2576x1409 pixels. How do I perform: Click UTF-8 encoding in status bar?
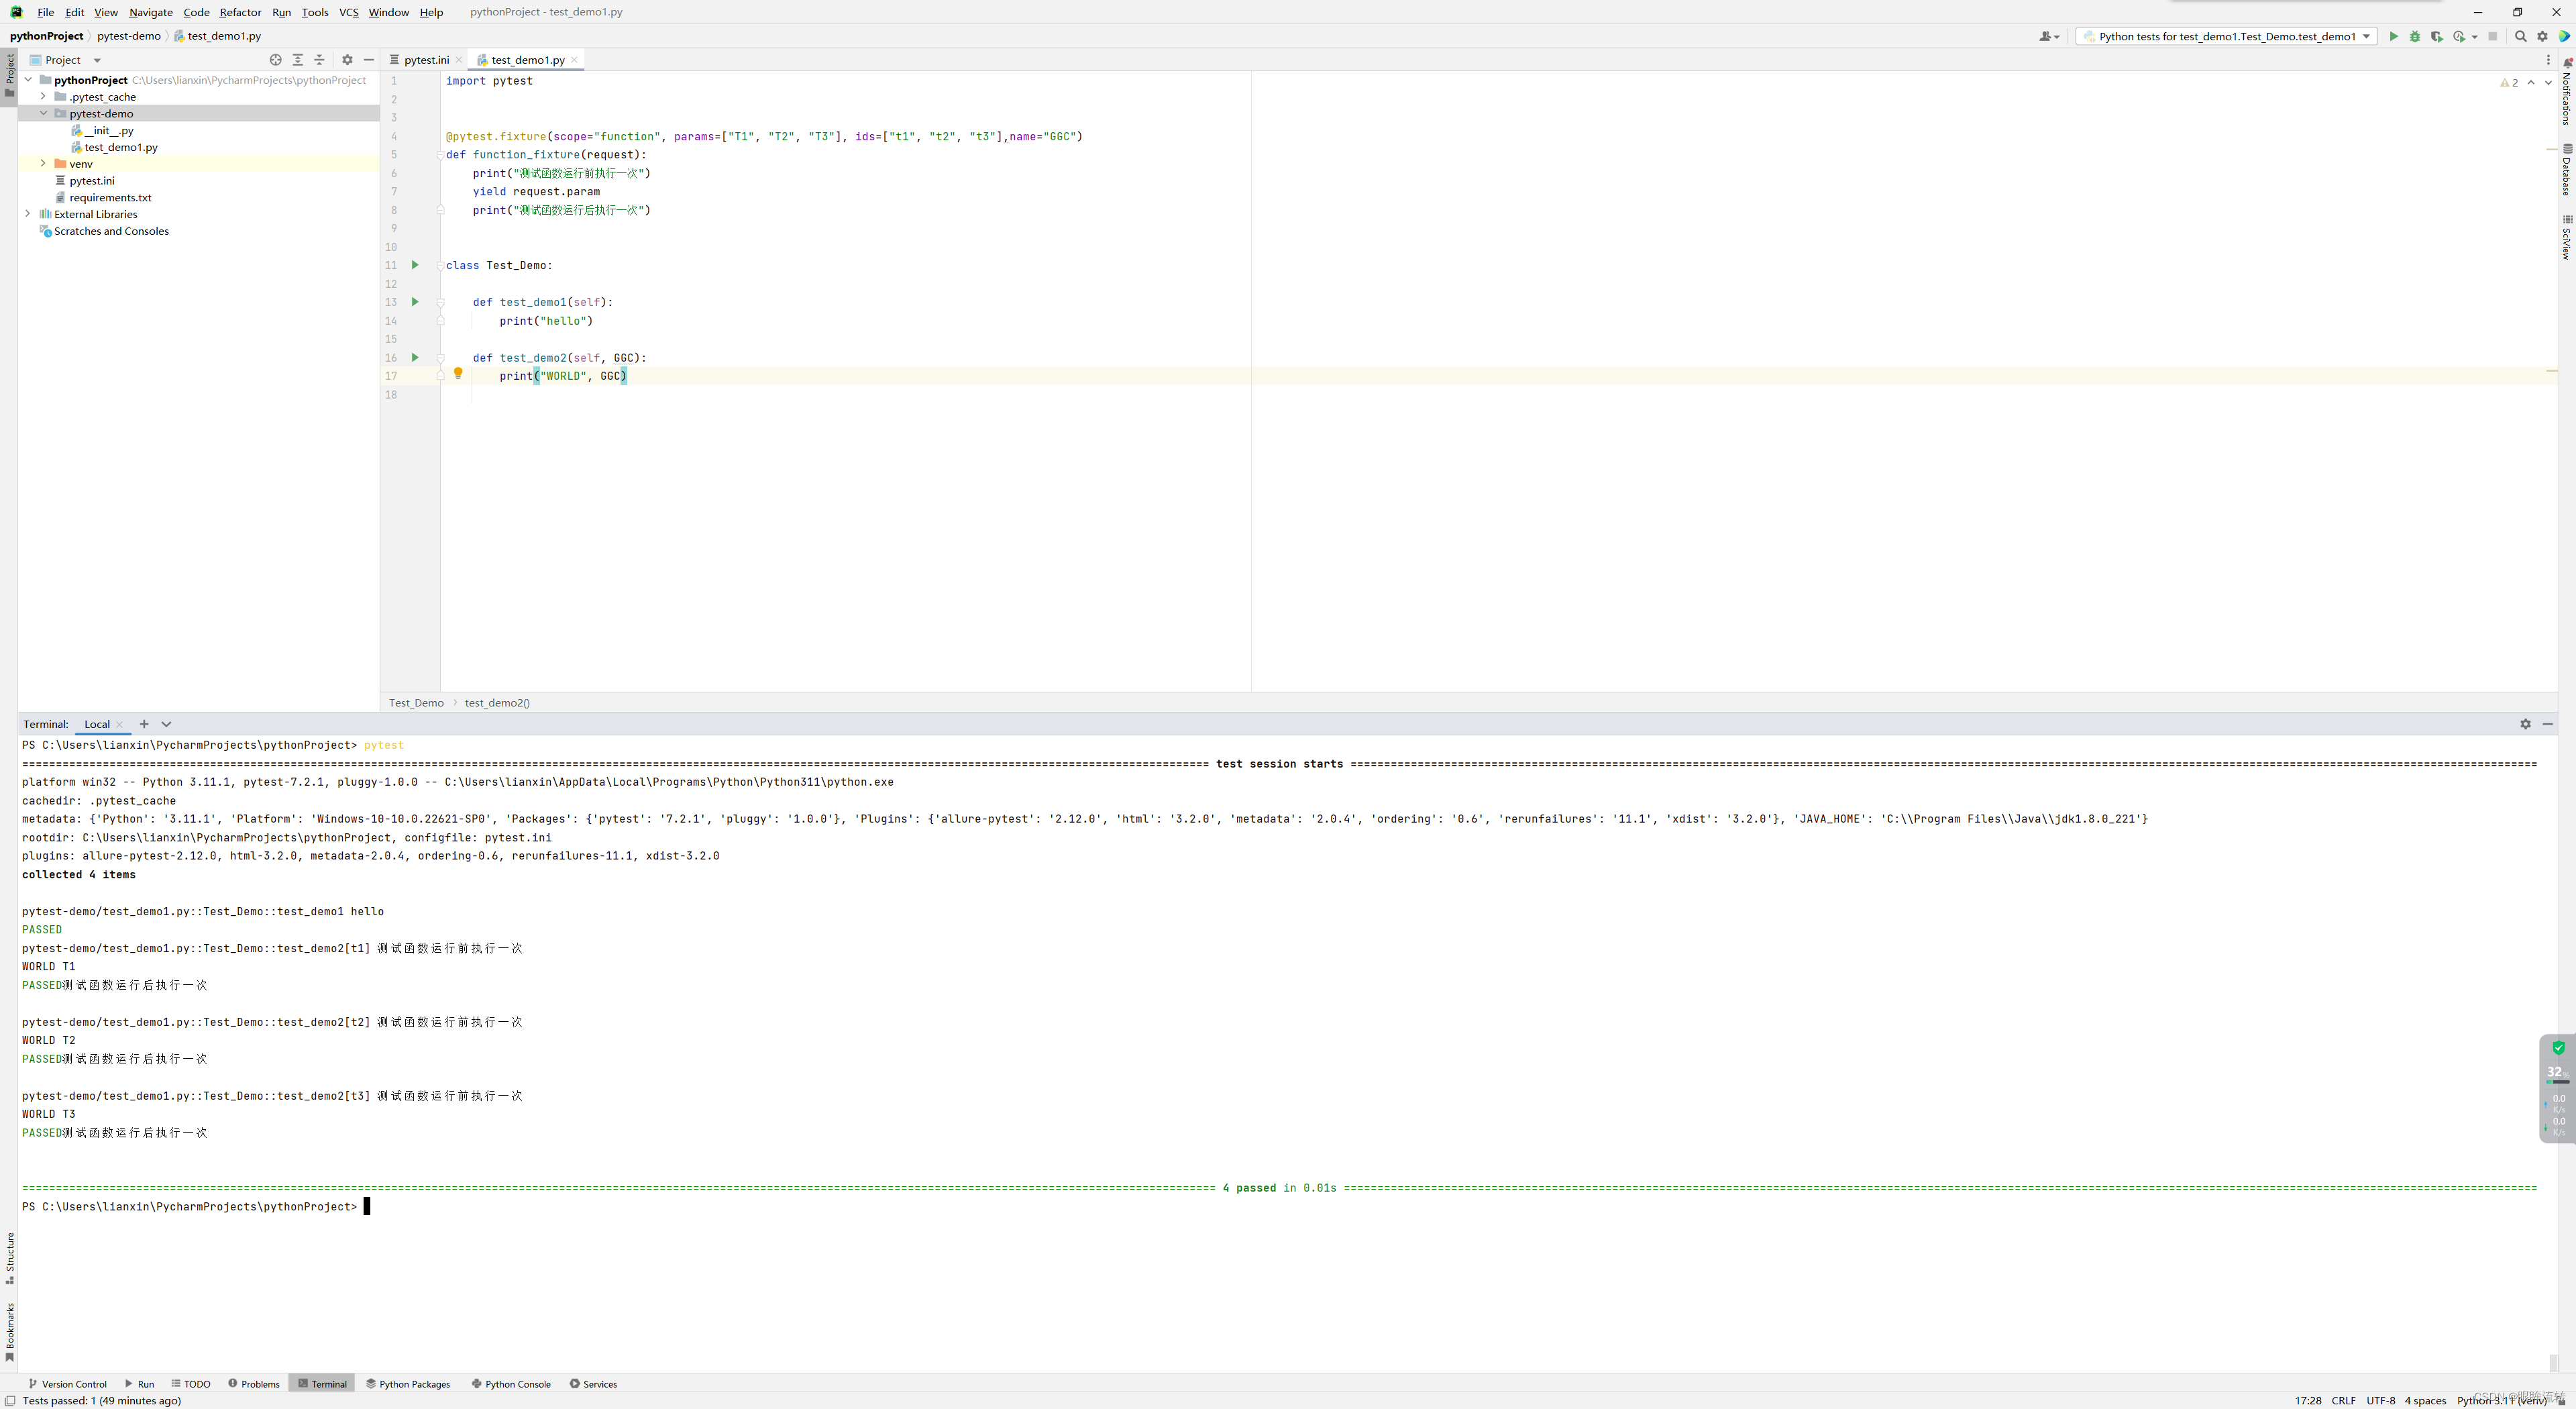(x=2380, y=1400)
